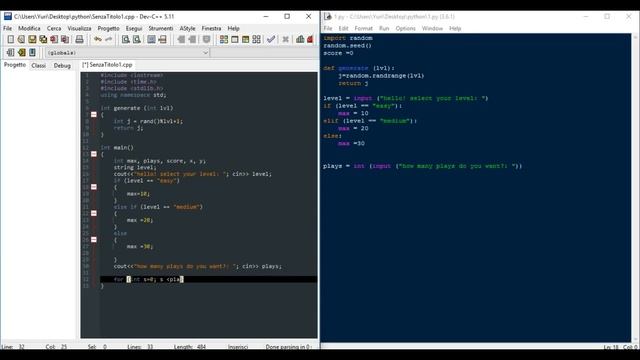Collapse the main() function fold marker
640x360 pixels.
(x=93, y=154)
